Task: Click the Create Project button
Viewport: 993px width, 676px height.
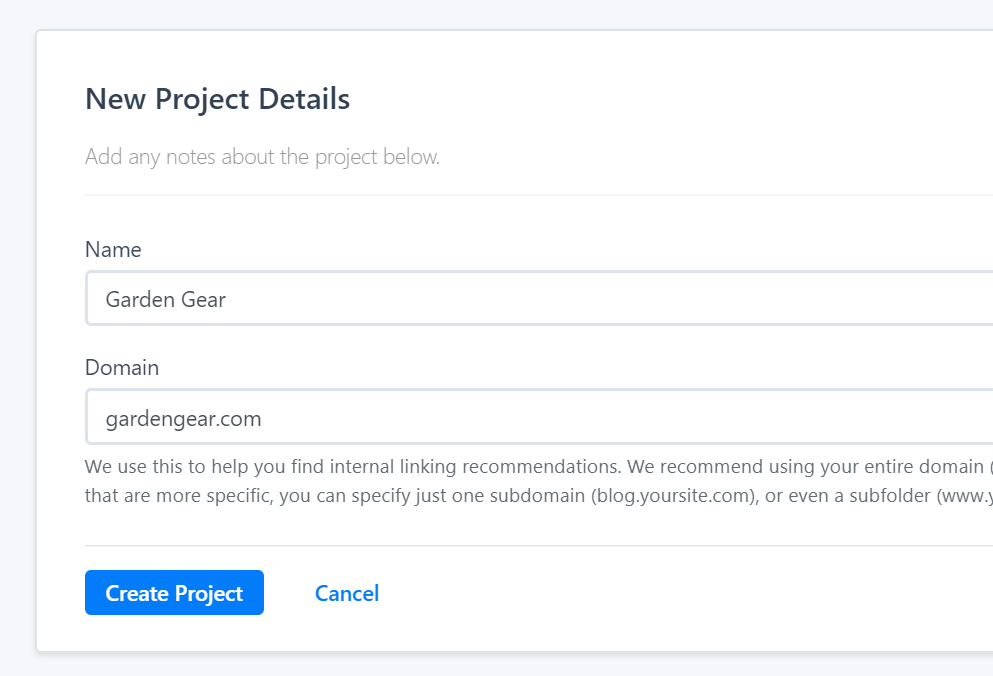Action: (x=174, y=593)
